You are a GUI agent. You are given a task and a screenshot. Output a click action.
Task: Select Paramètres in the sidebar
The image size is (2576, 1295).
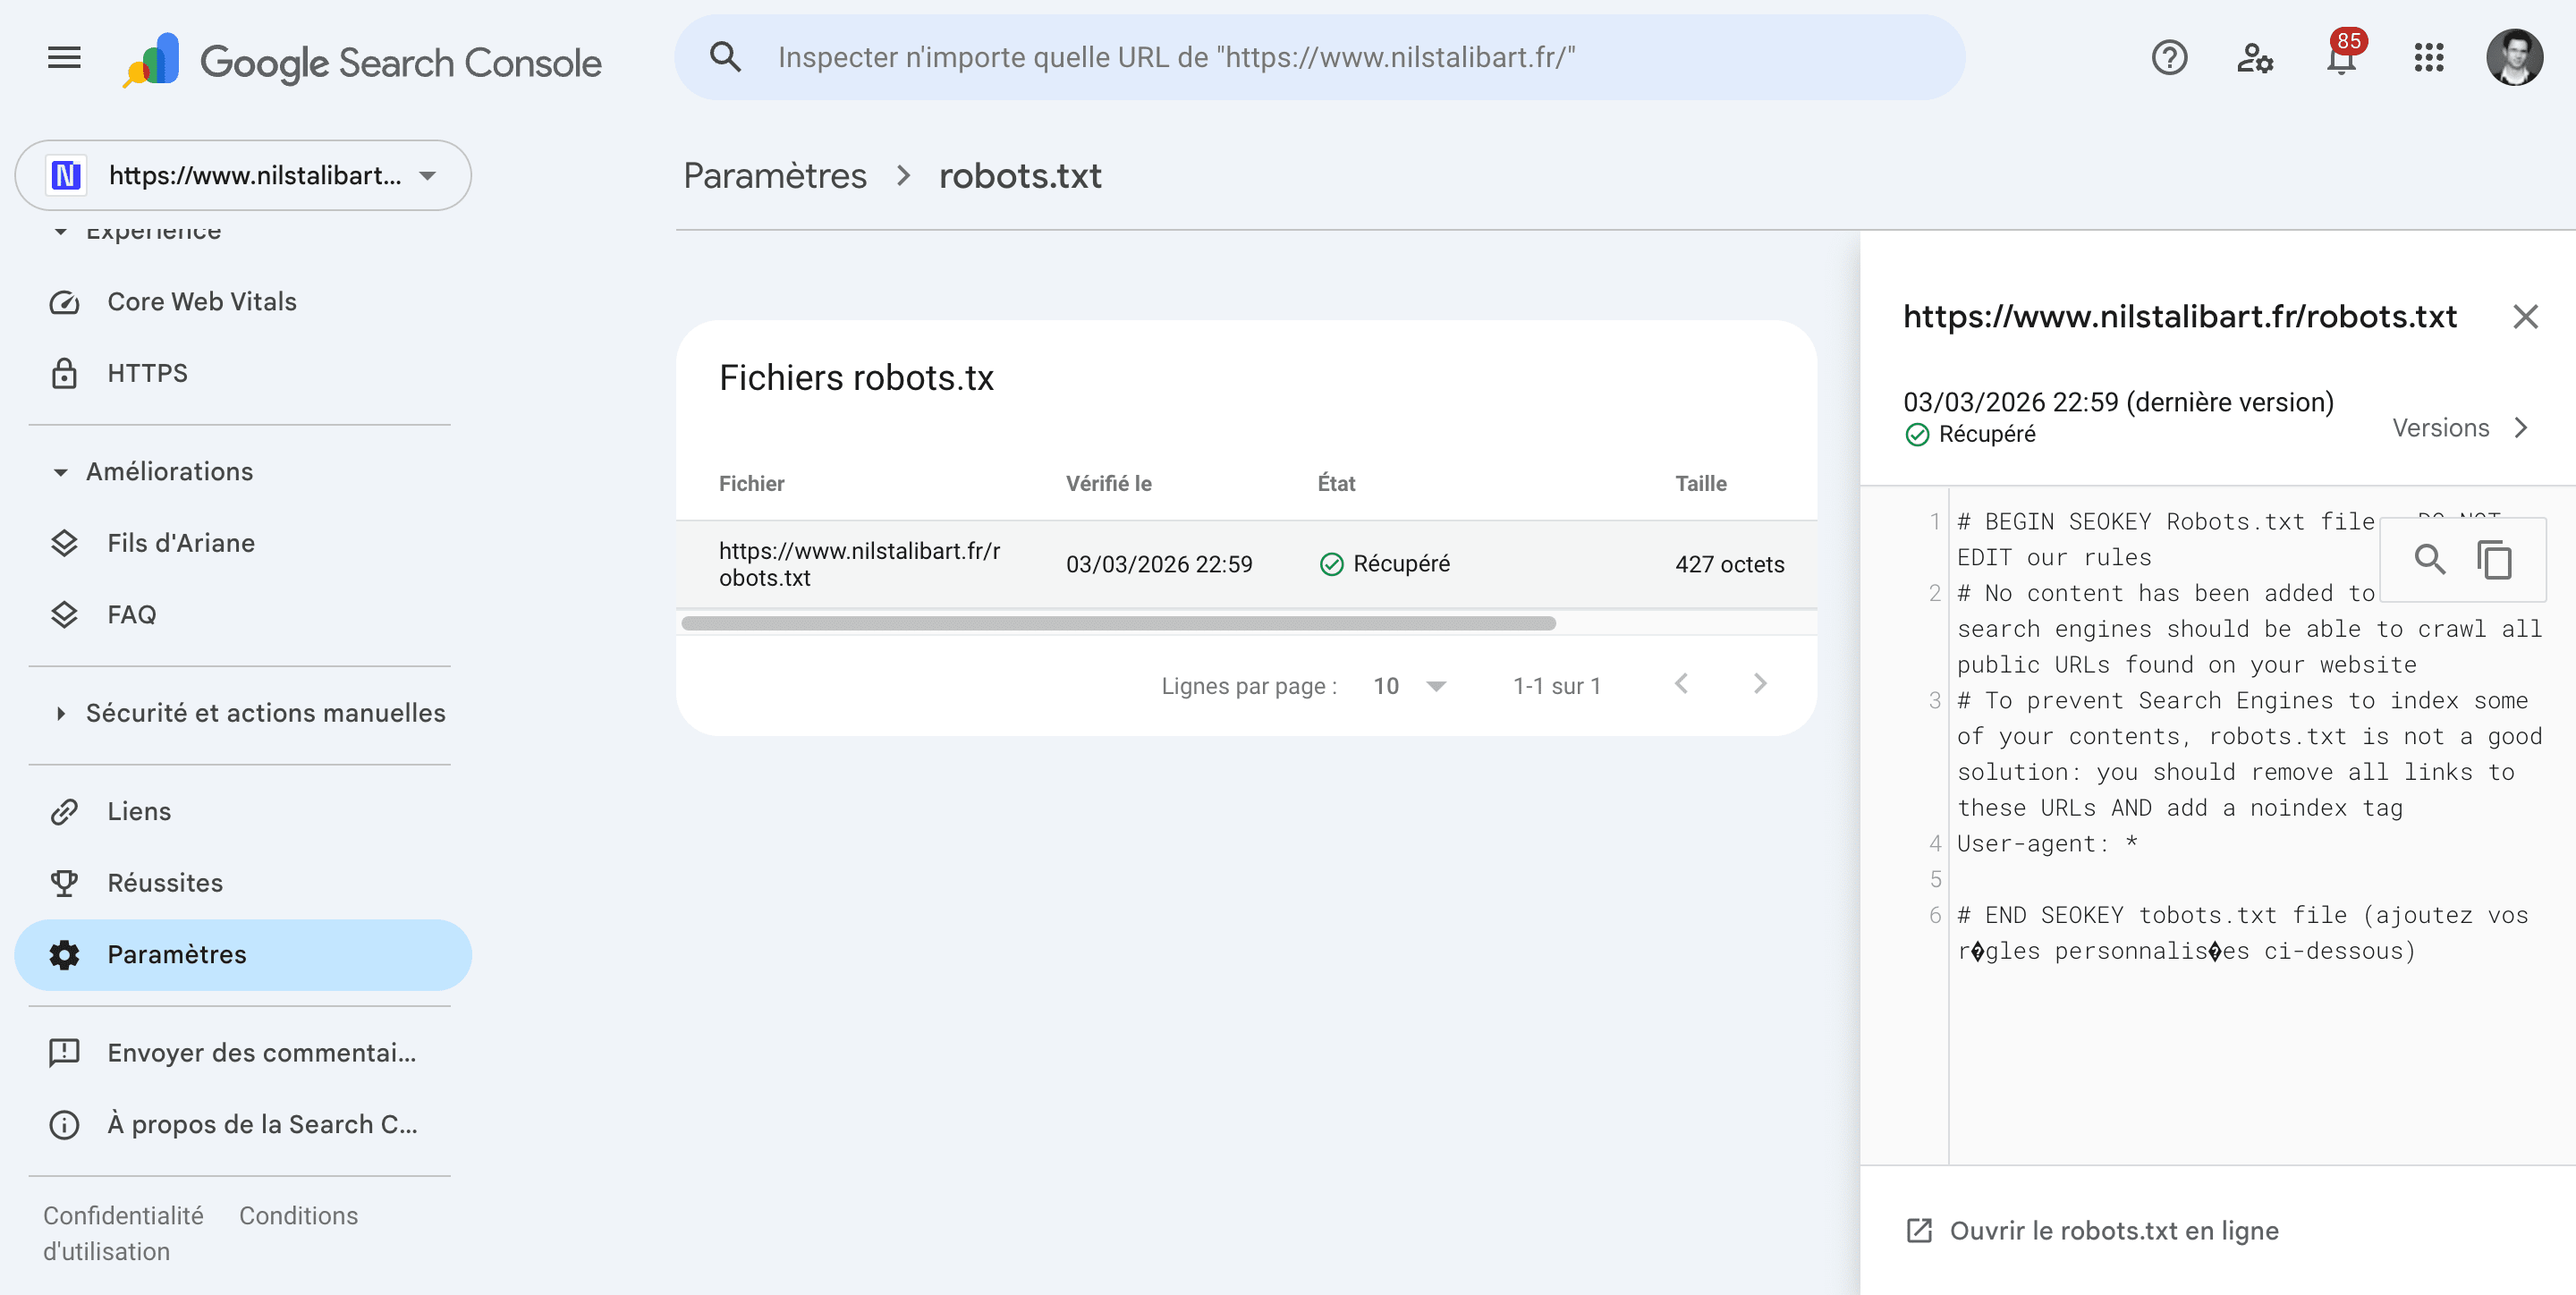click(x=243, y=955)
